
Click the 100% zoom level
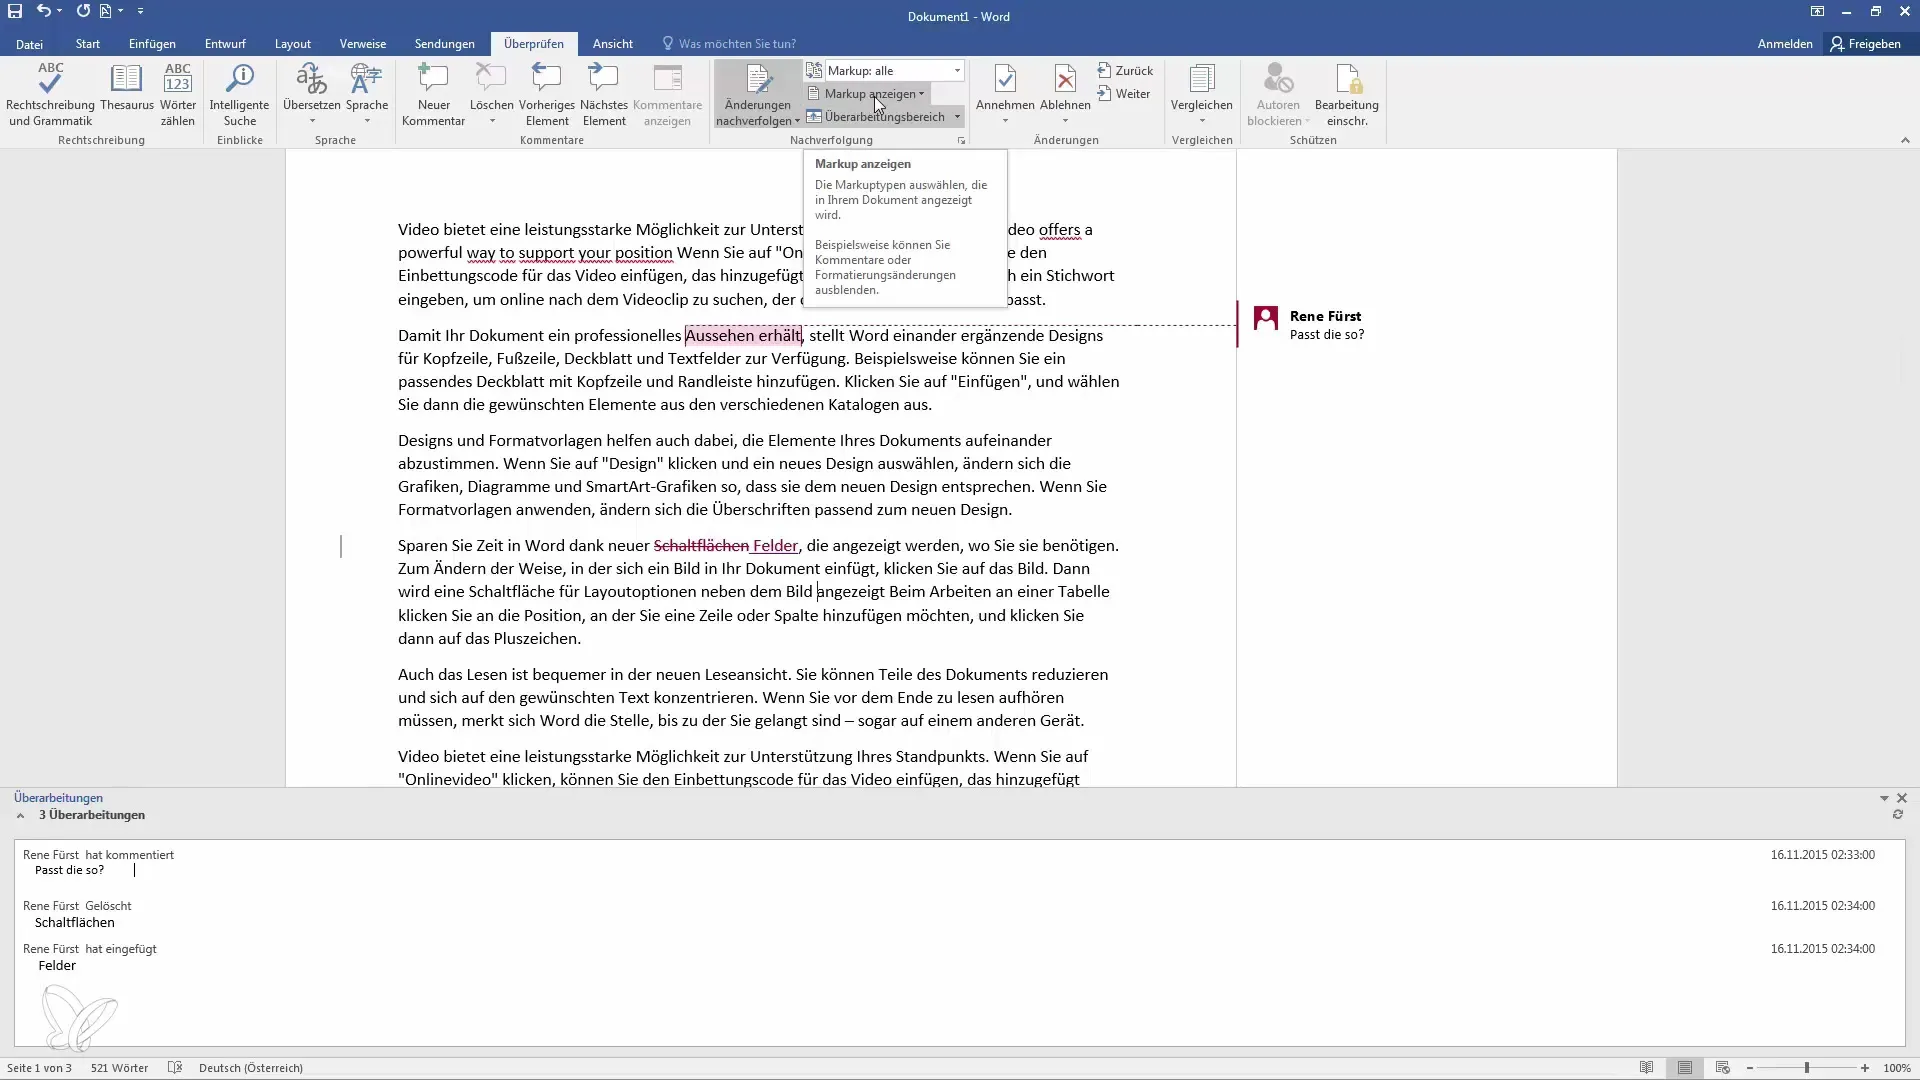[1897, 1068]
